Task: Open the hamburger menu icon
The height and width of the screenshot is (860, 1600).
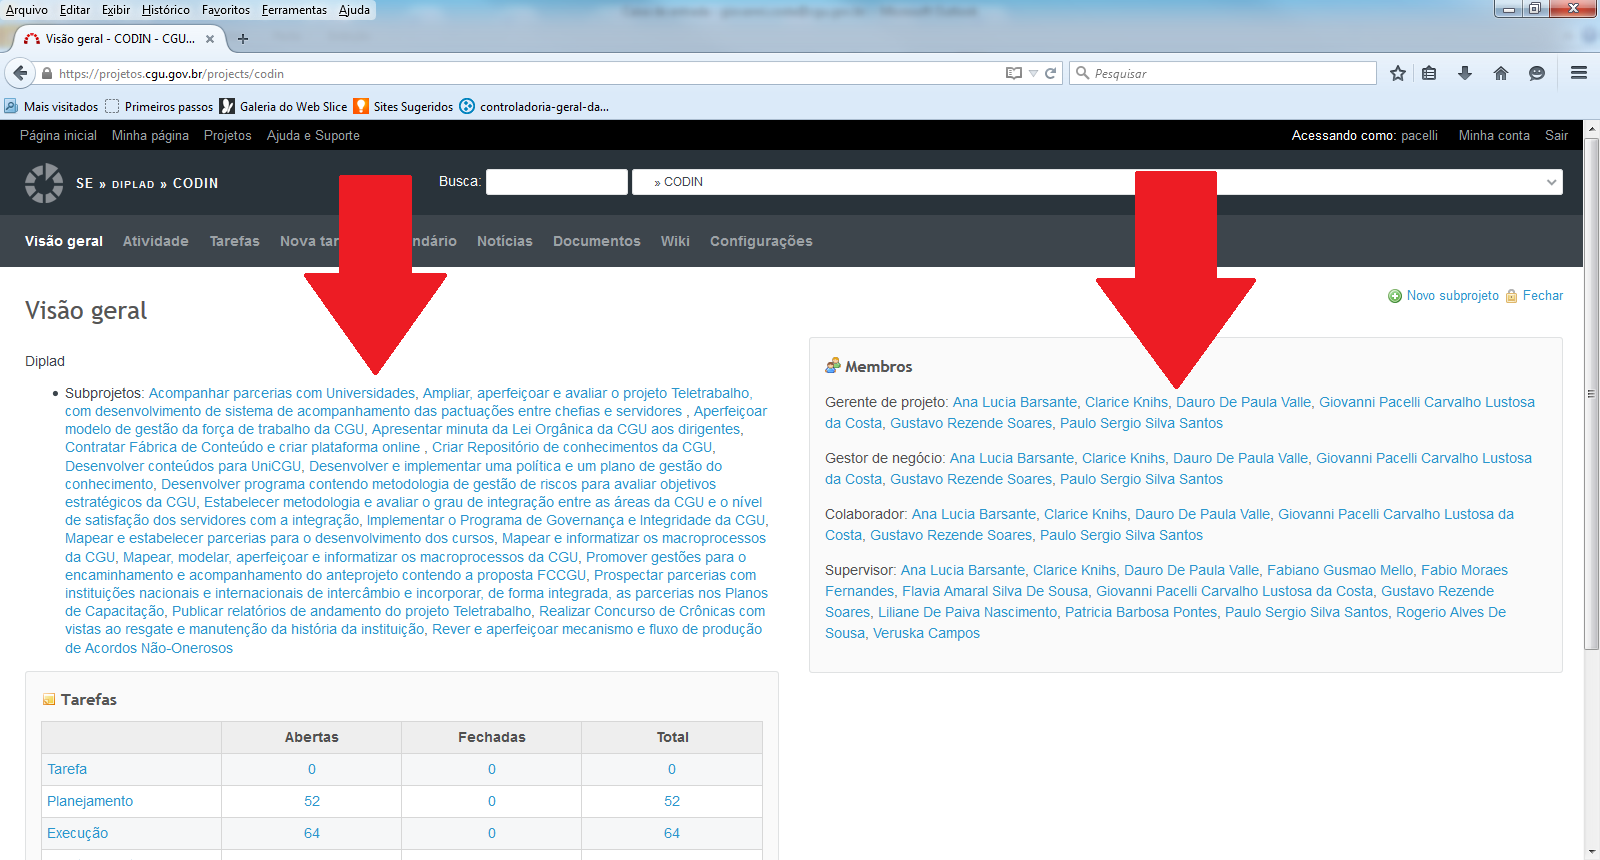Action: (1579, 73)
